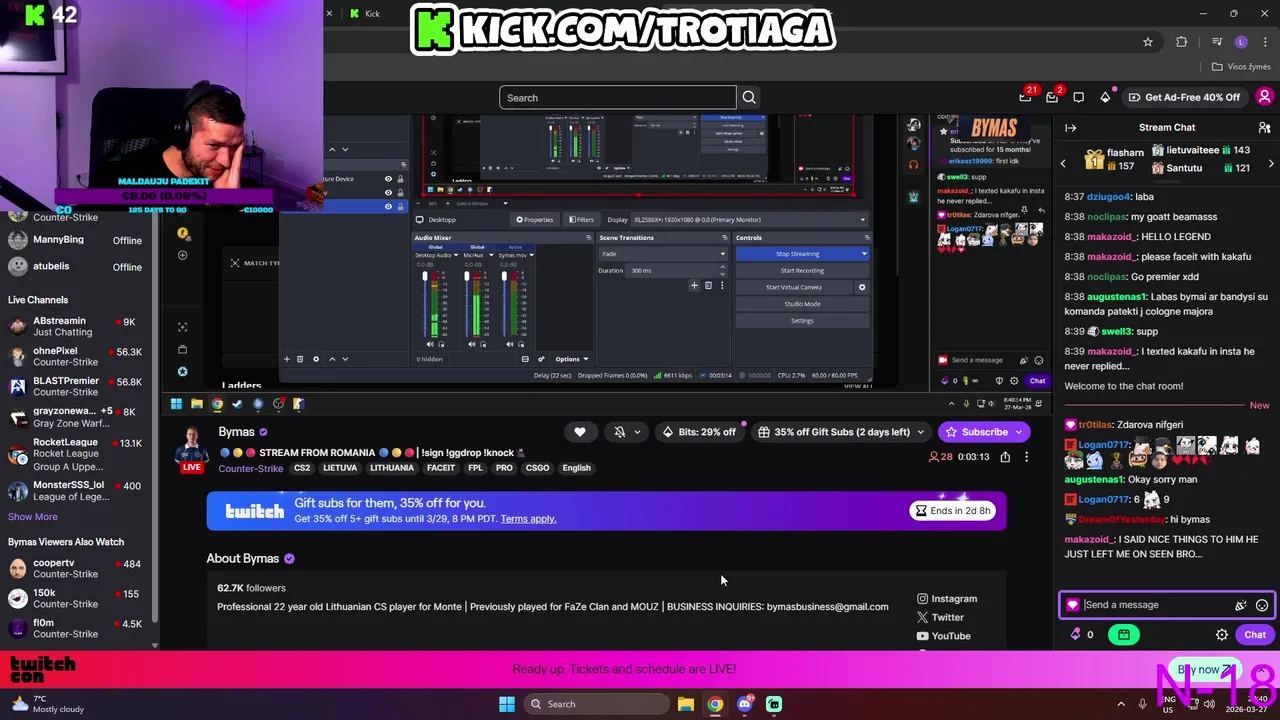Toggle visibility of the selected OBS source
The image size is (1280, 720).
click(x=388, y=206)
